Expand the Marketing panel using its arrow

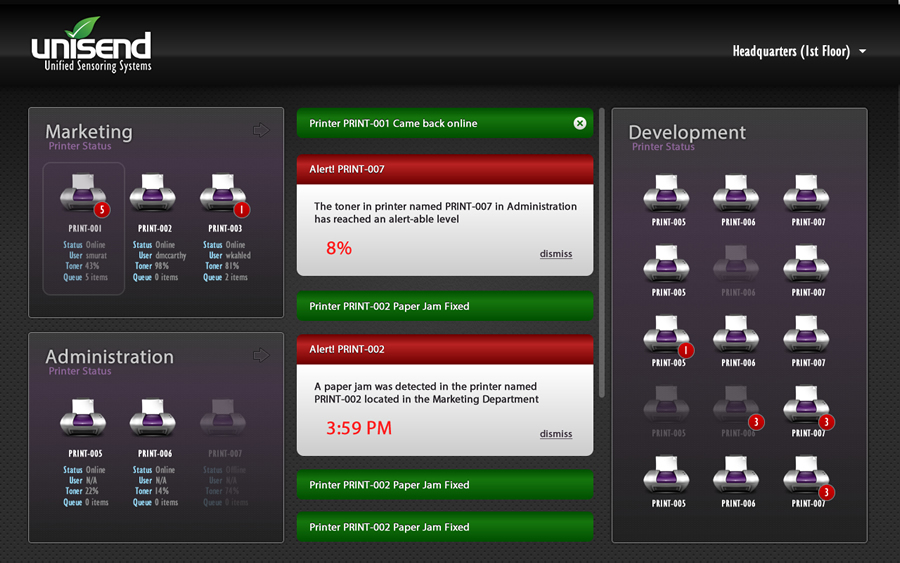coord(262,130)
